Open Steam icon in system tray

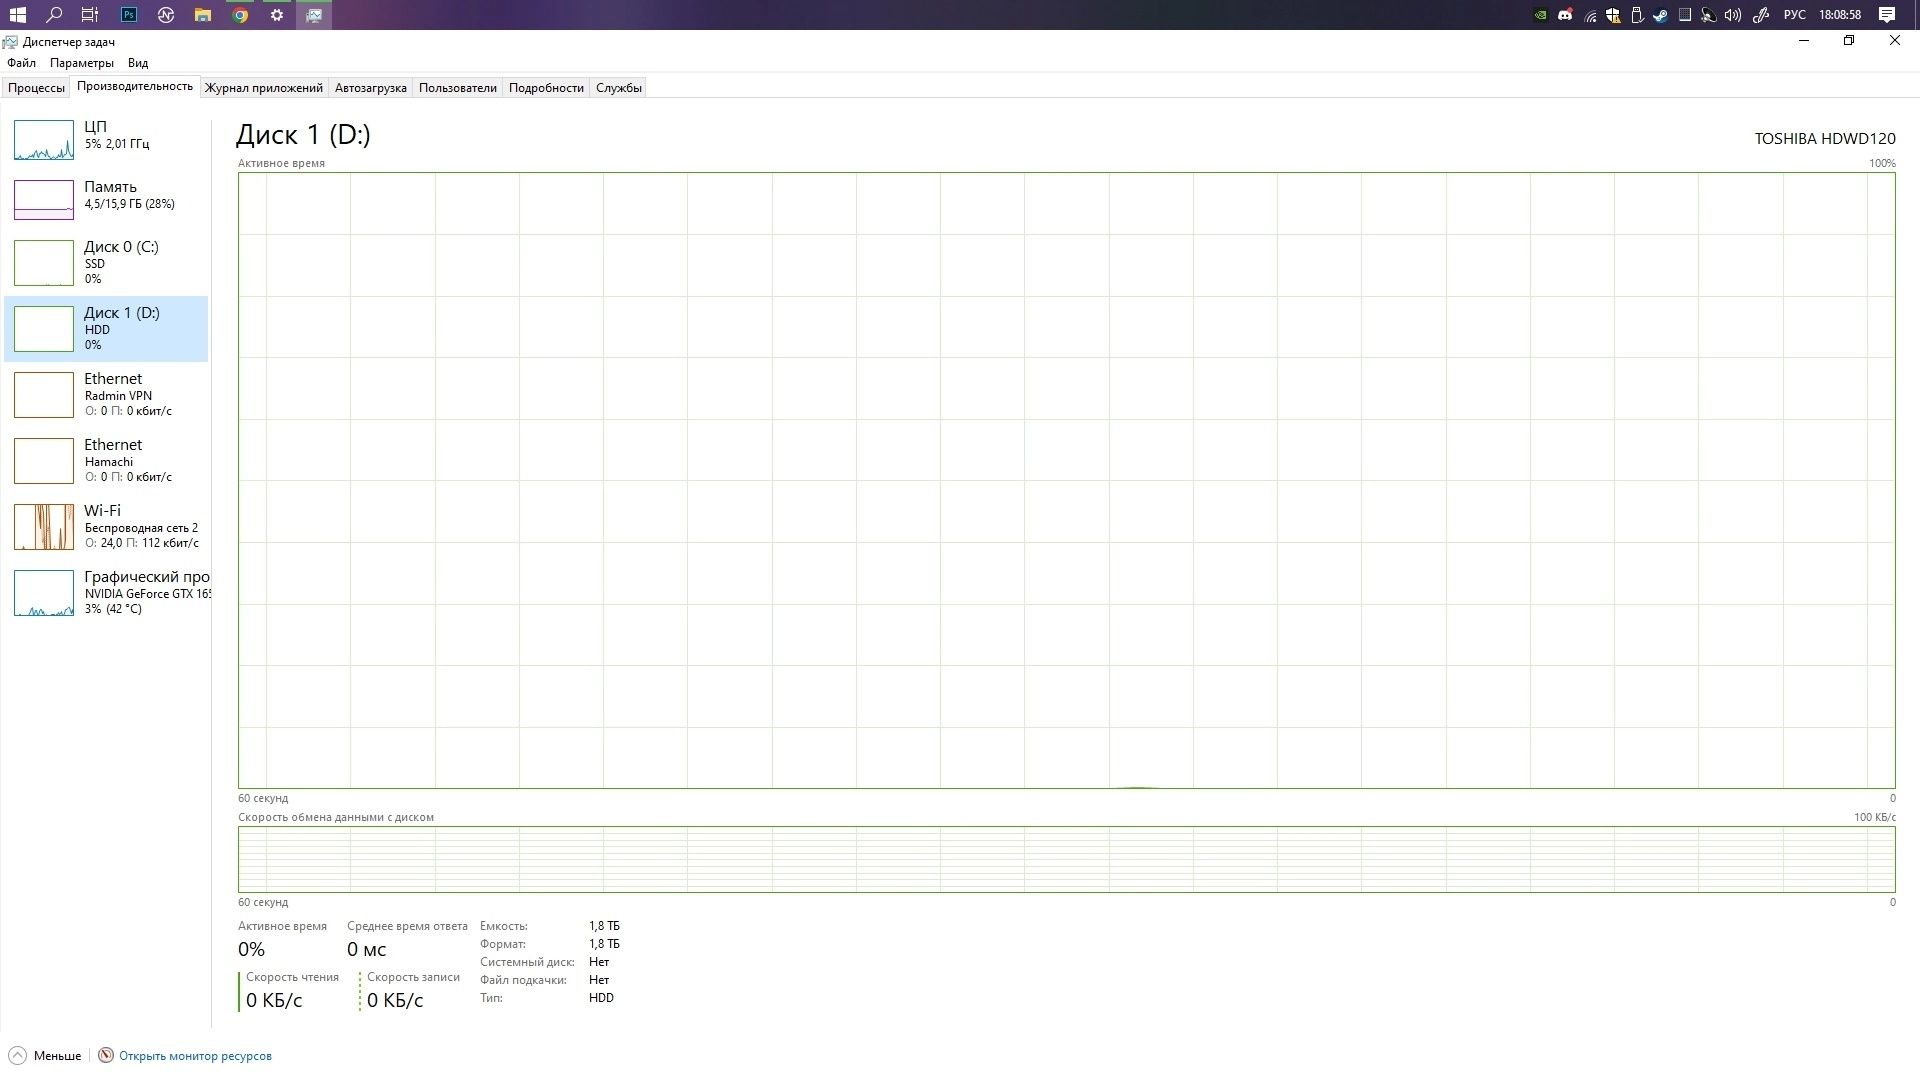(1661, 15)
